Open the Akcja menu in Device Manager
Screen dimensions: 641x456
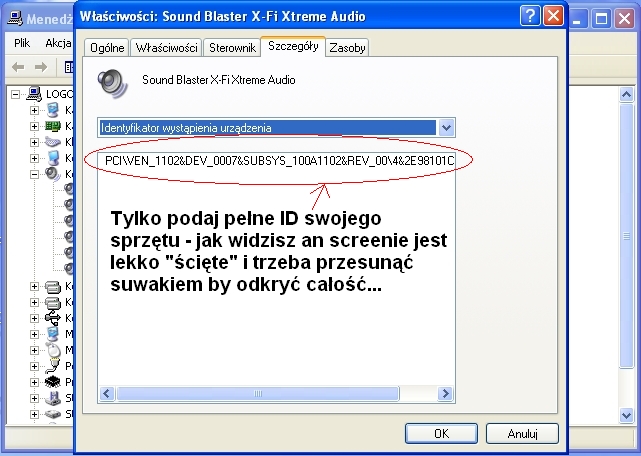click(58, 43)
